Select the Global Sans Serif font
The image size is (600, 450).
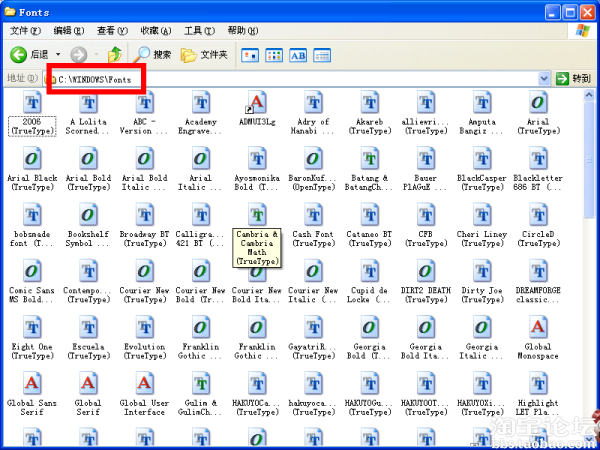(32, 395)
